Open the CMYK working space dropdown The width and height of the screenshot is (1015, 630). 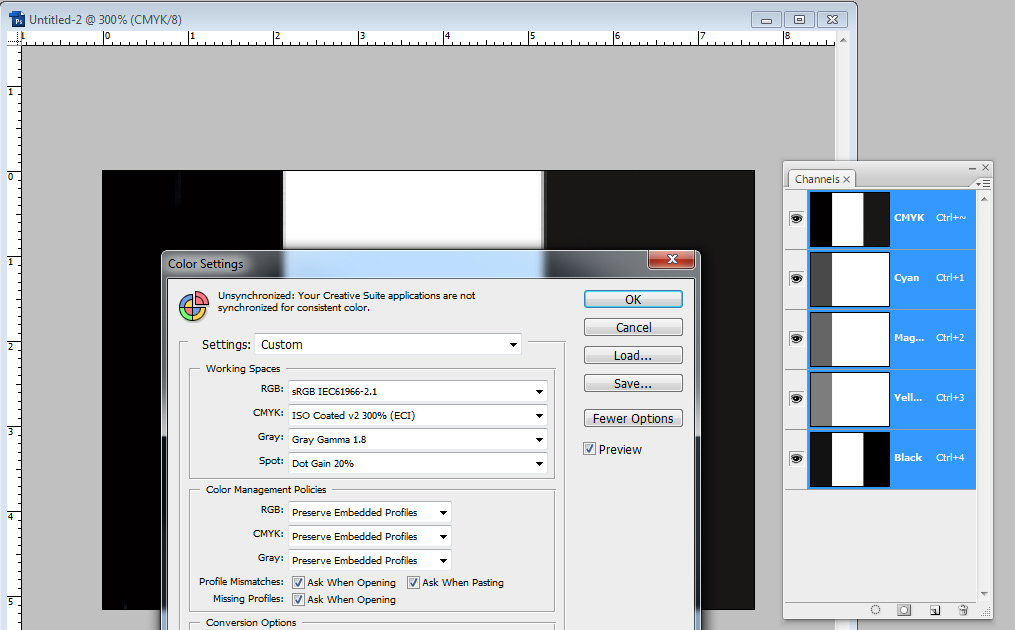(418, 415)
